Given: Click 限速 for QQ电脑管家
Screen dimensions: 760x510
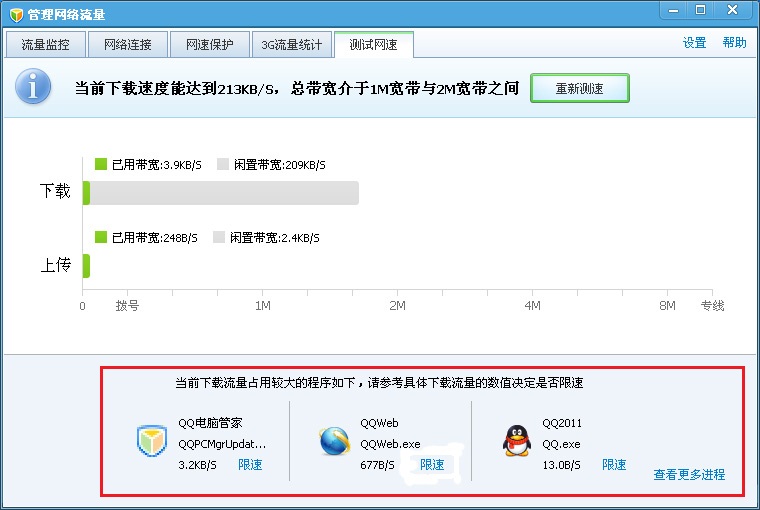Looking at the screenshot, I should [250, 465].
